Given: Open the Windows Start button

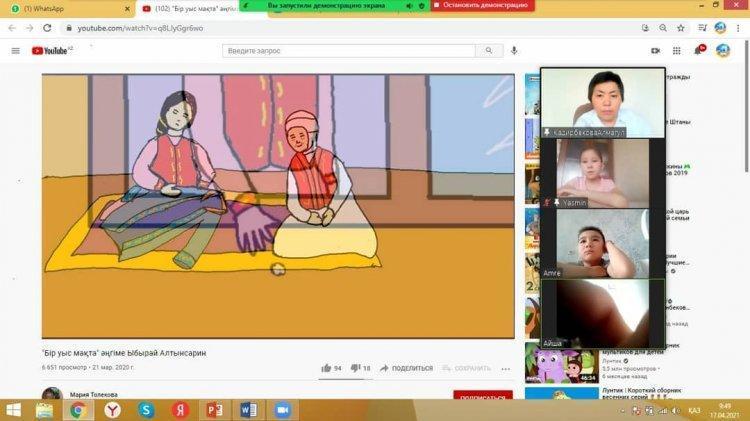Looking at the screenshot, I should 13,410.
